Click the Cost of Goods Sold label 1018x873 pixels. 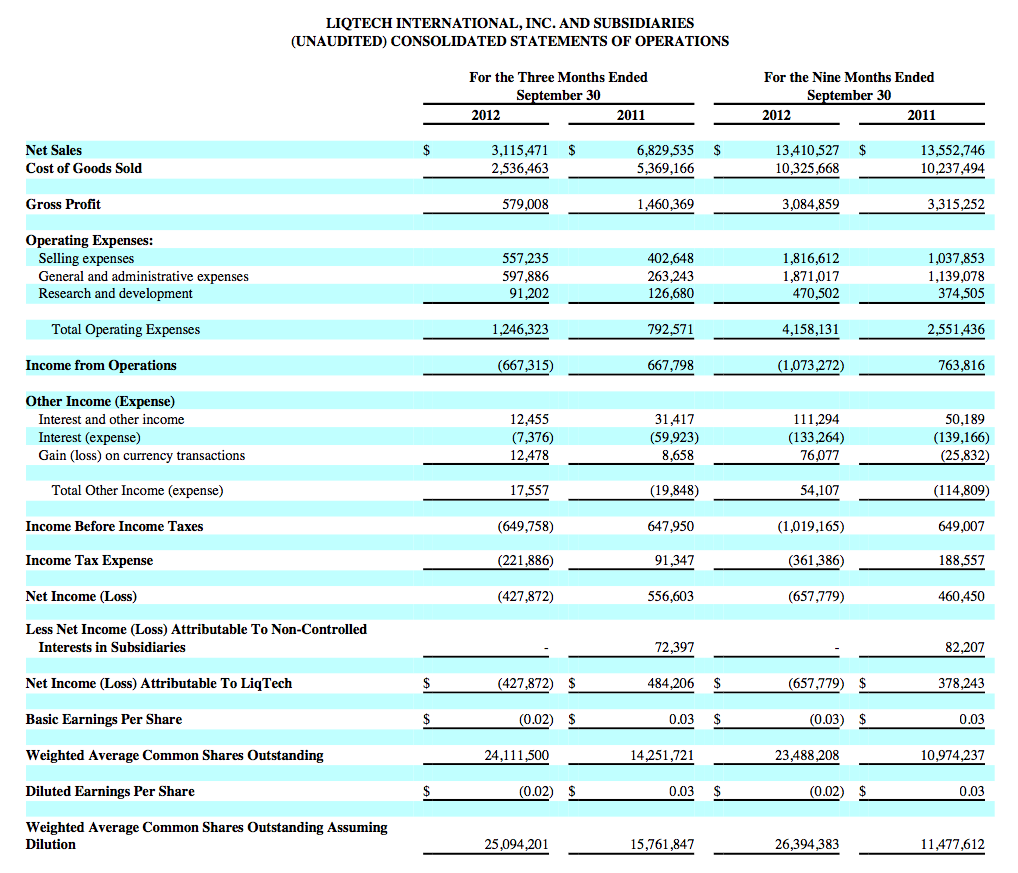[x=84, y=169]
